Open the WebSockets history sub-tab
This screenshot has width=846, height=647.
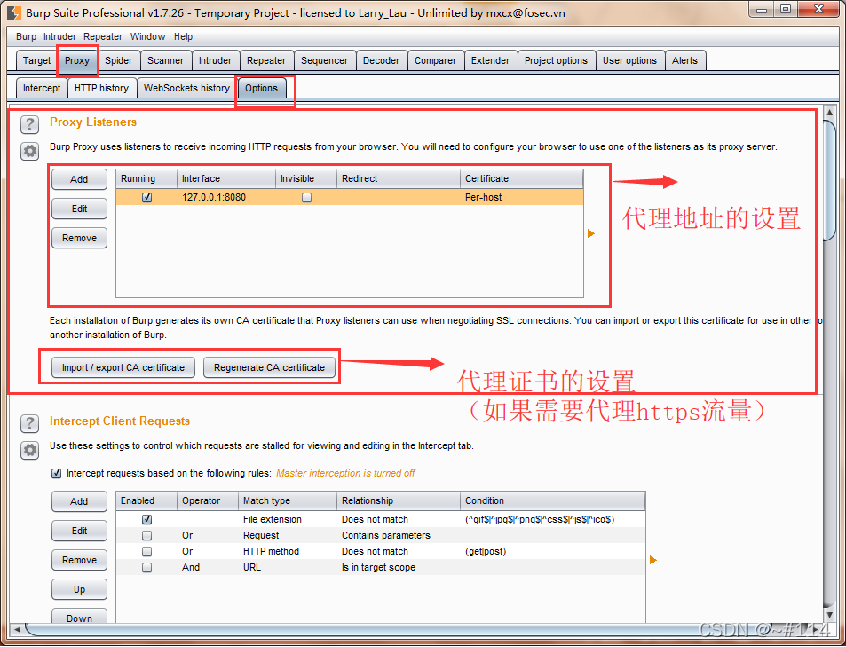point(187,88)
